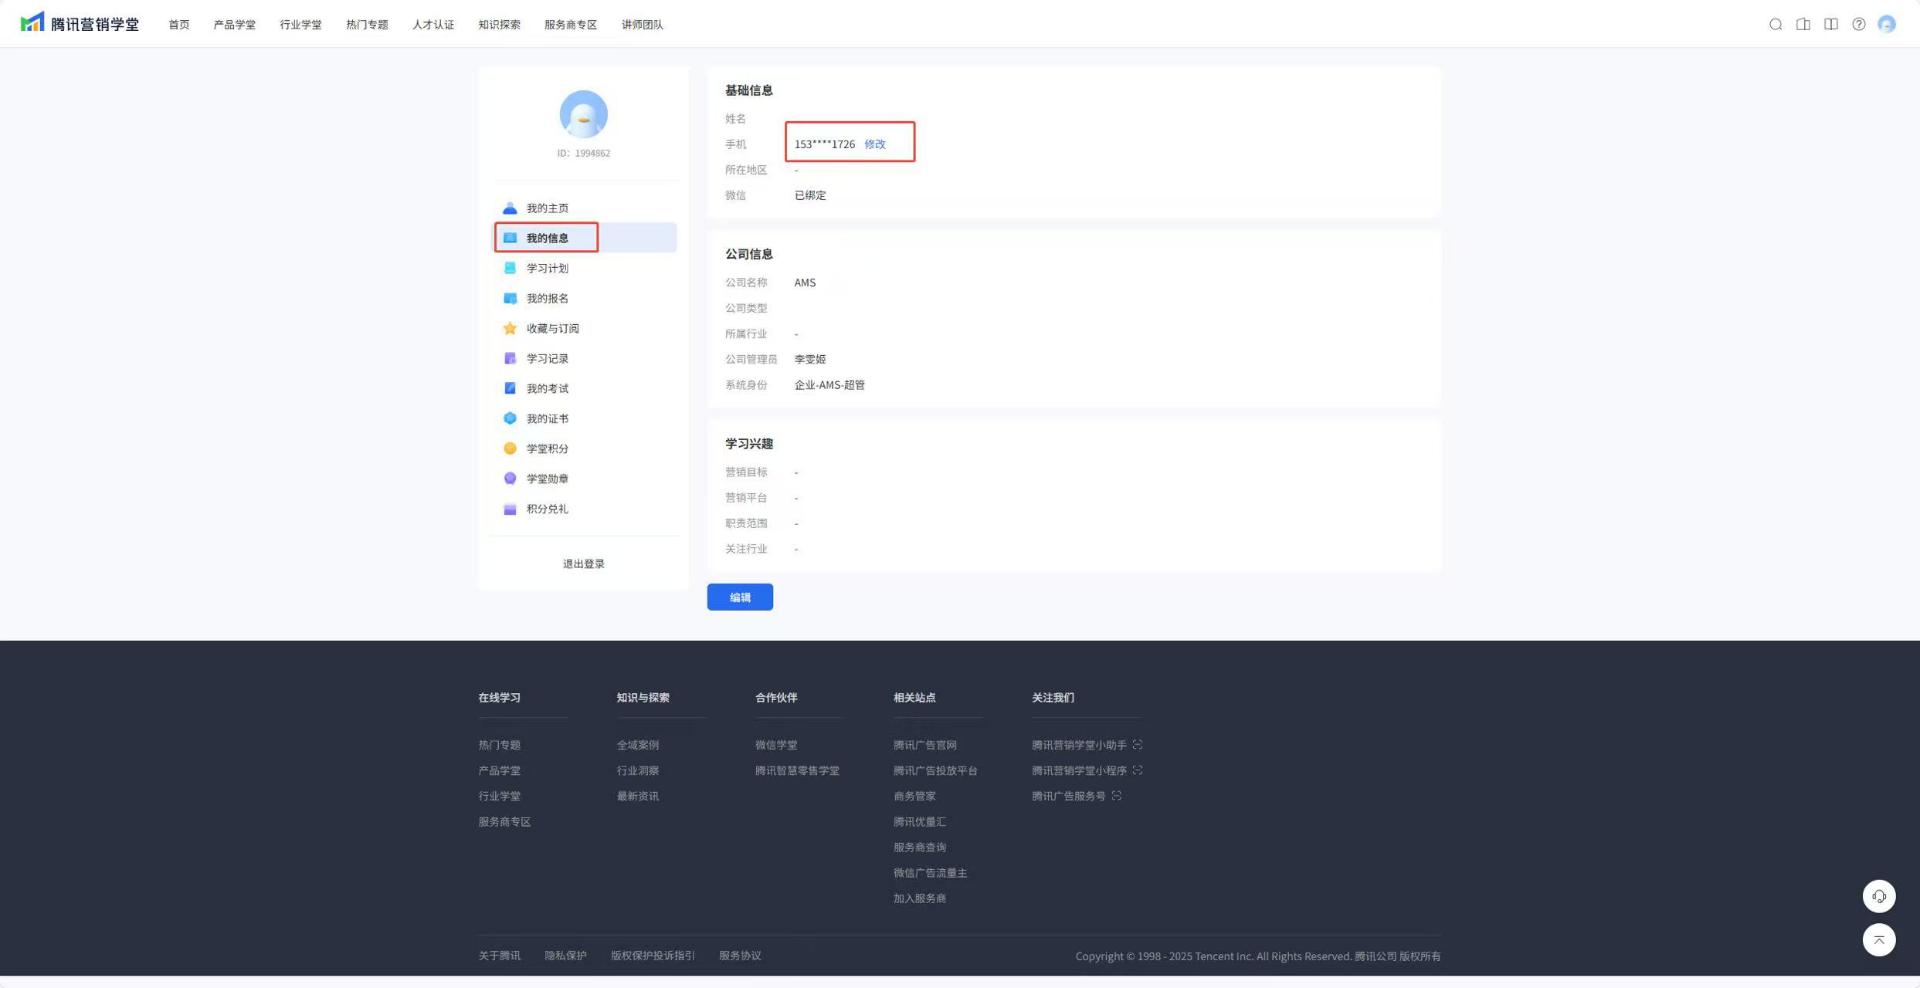Click 退出登录 to log out
1920x988 pixels.
pos(583,564)
